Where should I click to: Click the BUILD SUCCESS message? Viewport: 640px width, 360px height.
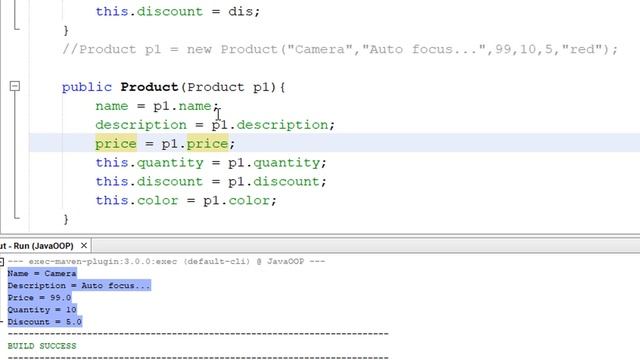(x=42, y=346)
